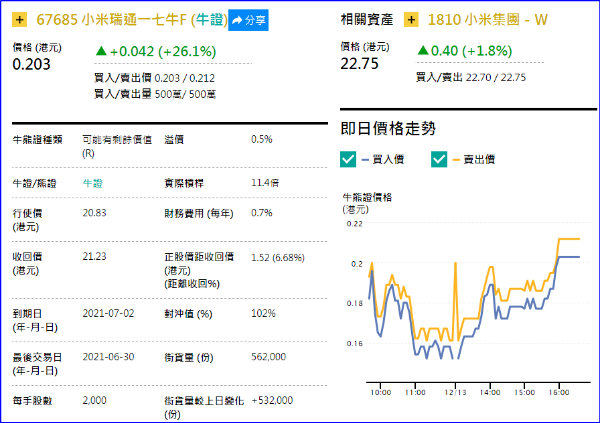Uncheck the 賣出價 chart line checkbox
This screenshot has height=423, width=600.
pyautogui.click(x=439, y=159)
